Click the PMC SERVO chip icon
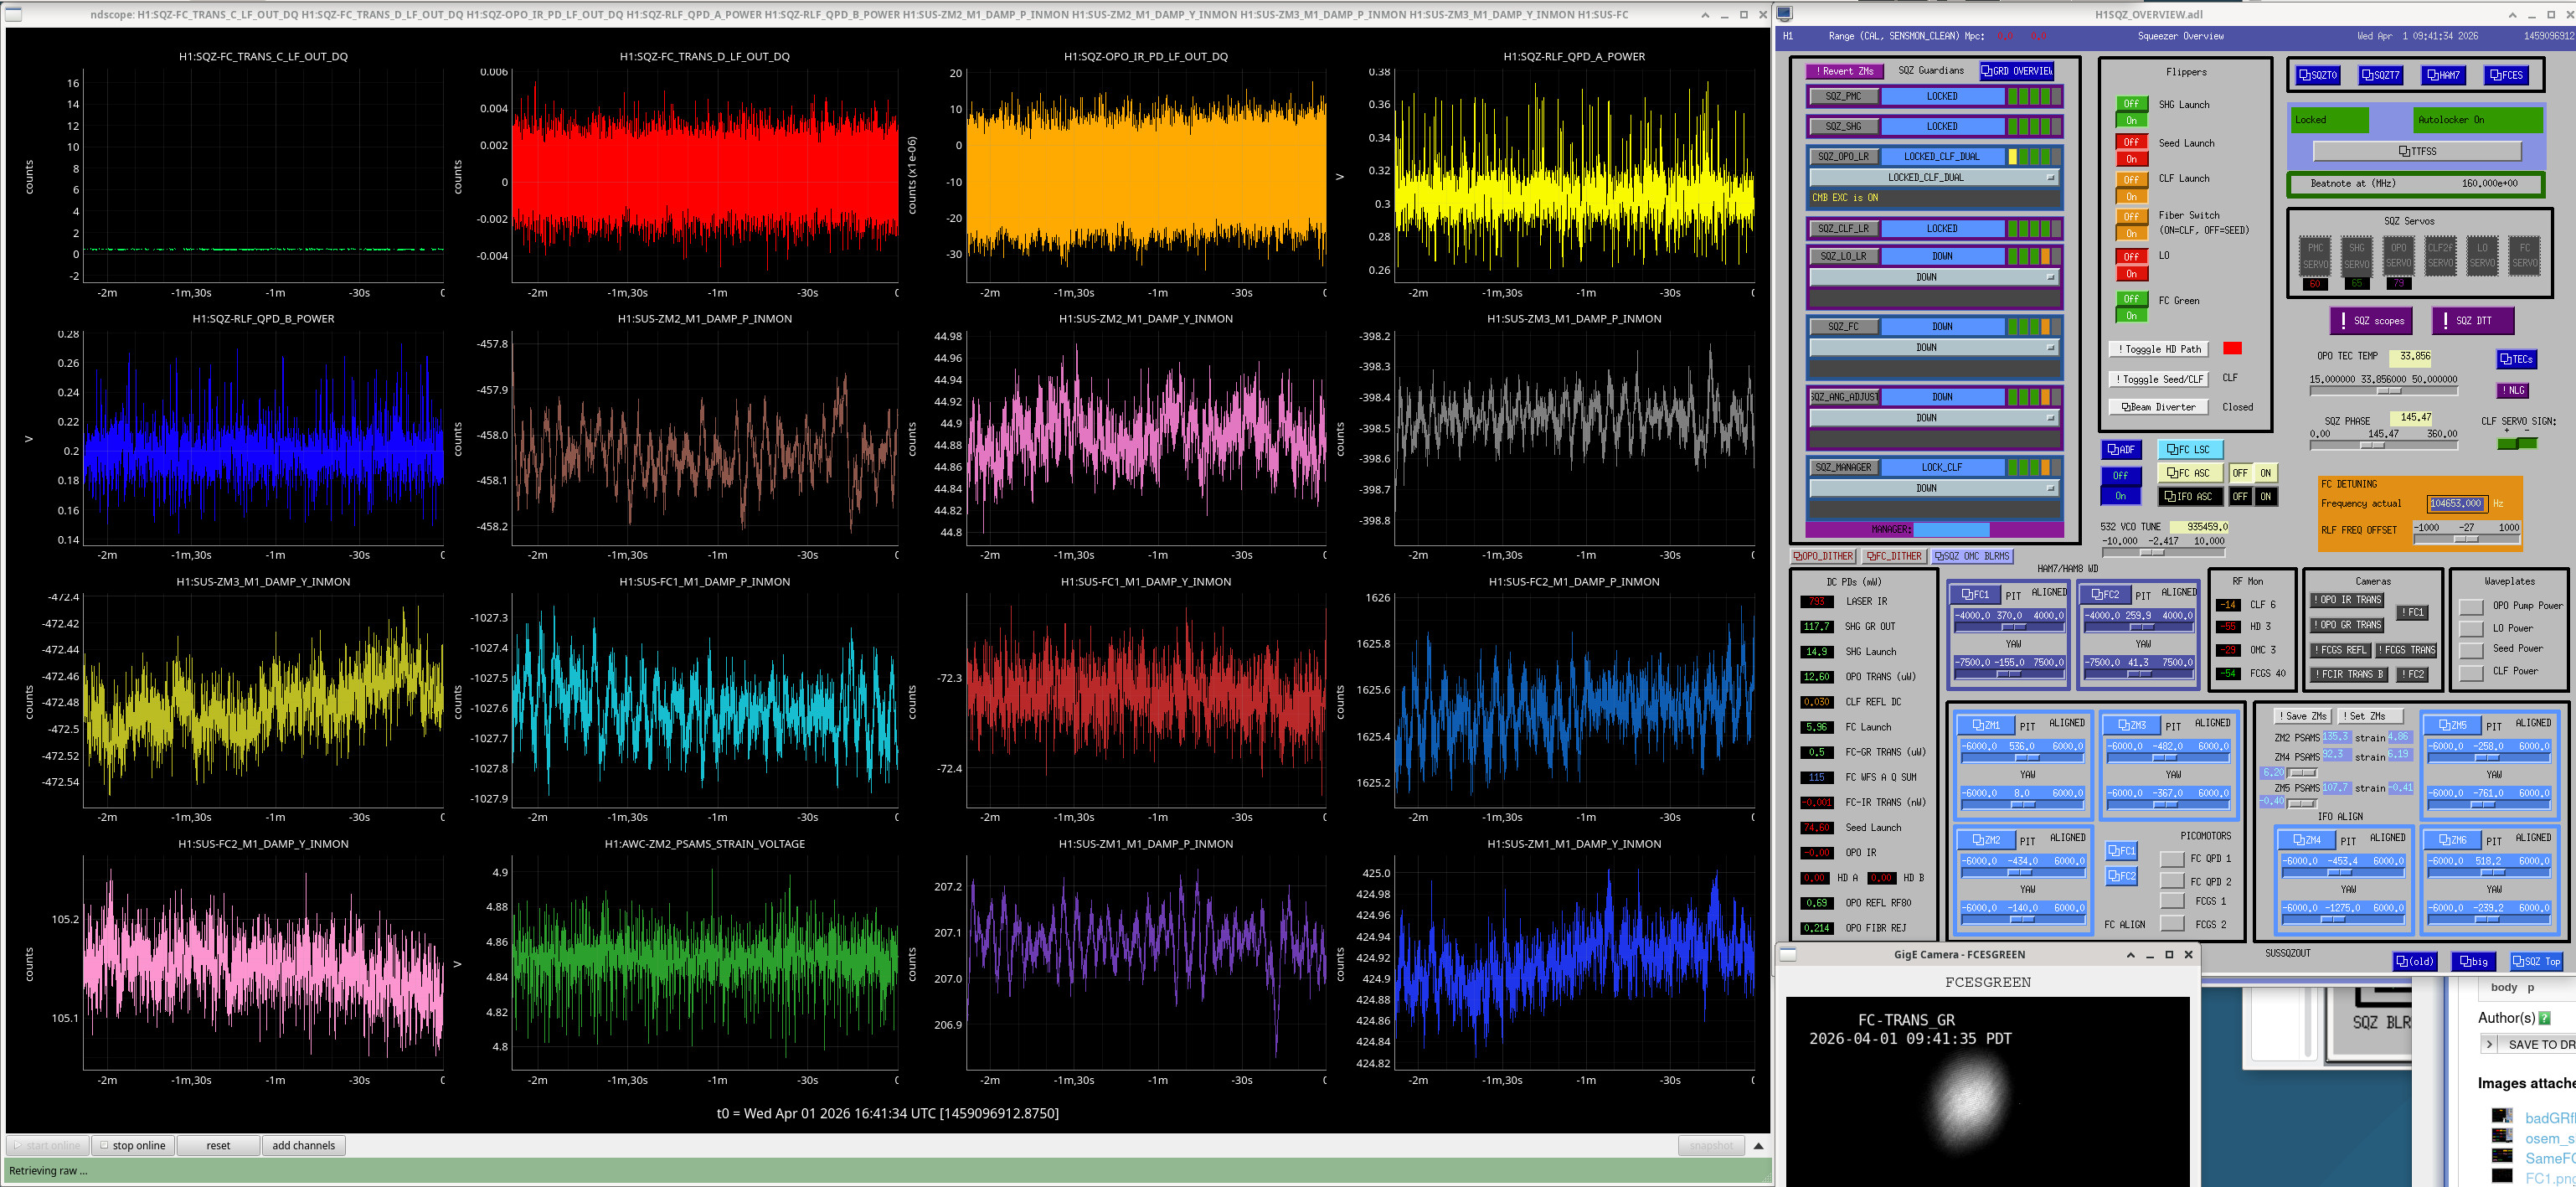Screen dimensions: 2576x1187 coord(2316,256)
